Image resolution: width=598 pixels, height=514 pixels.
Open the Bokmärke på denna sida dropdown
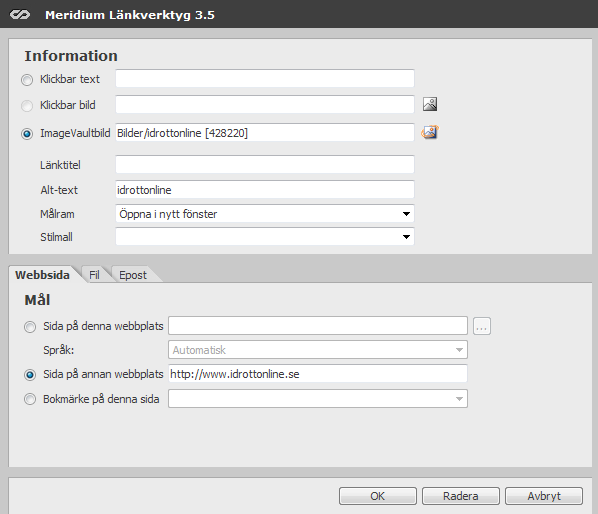click(x=318, y=399)
